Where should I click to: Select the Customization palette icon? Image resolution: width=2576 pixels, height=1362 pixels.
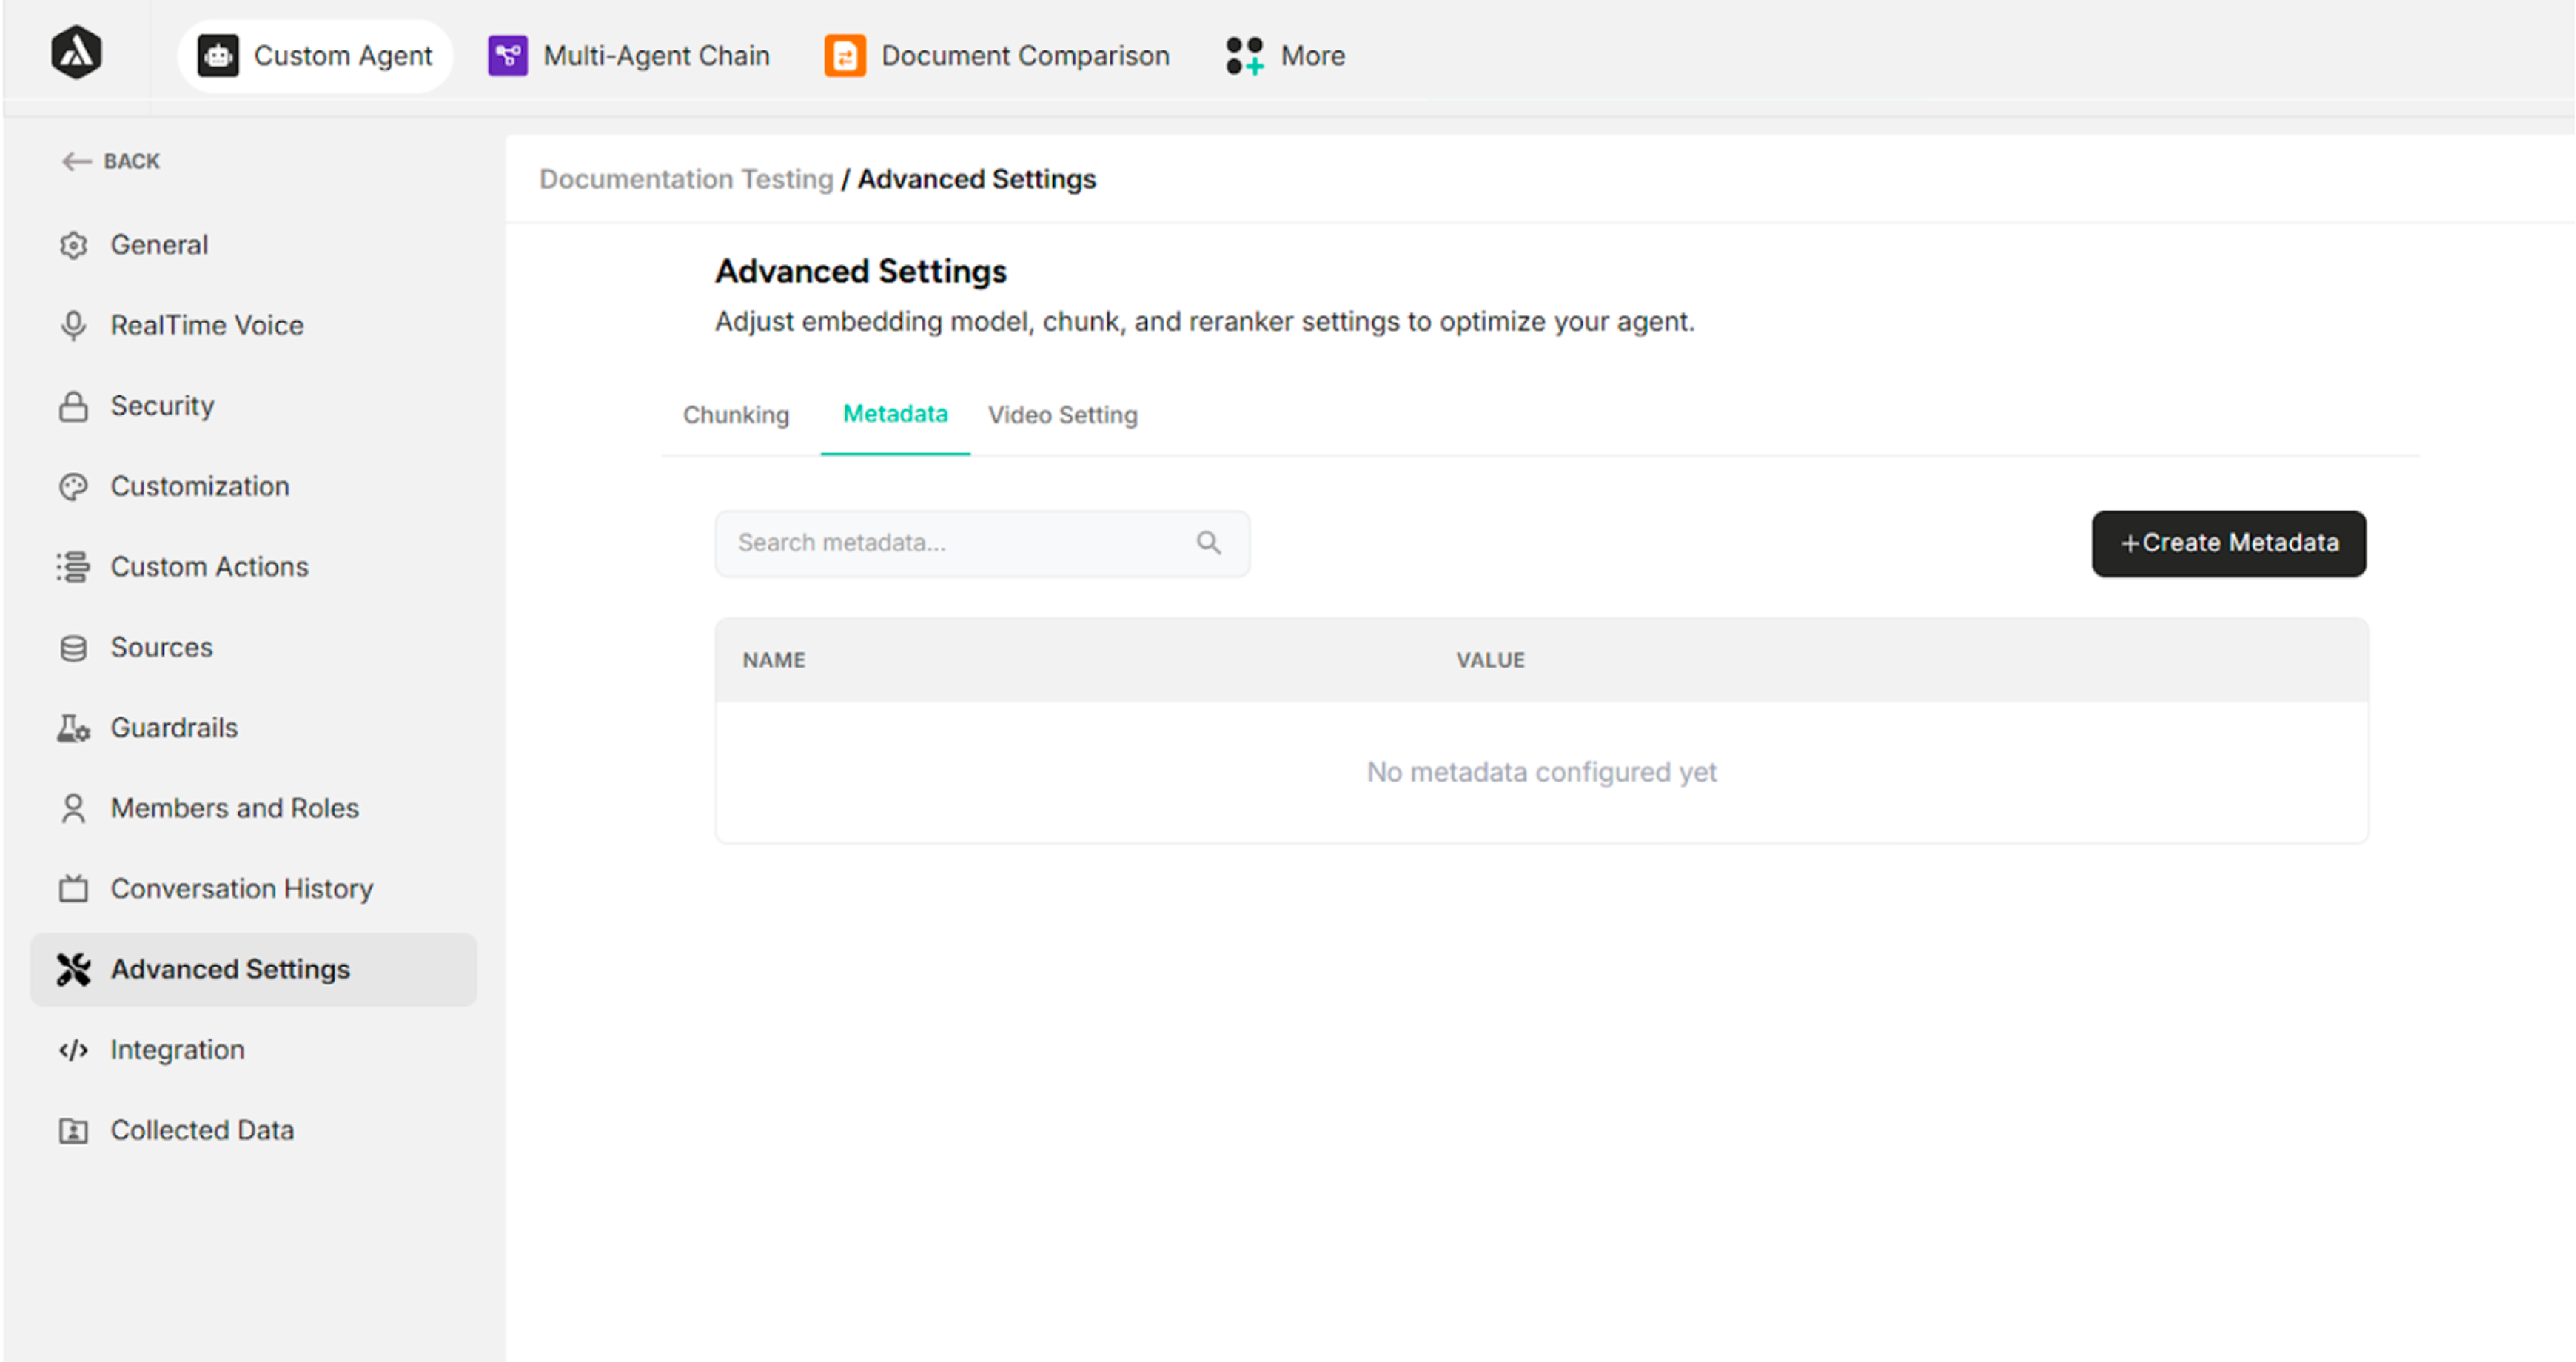pyautogui.click(x=74, y=487)
